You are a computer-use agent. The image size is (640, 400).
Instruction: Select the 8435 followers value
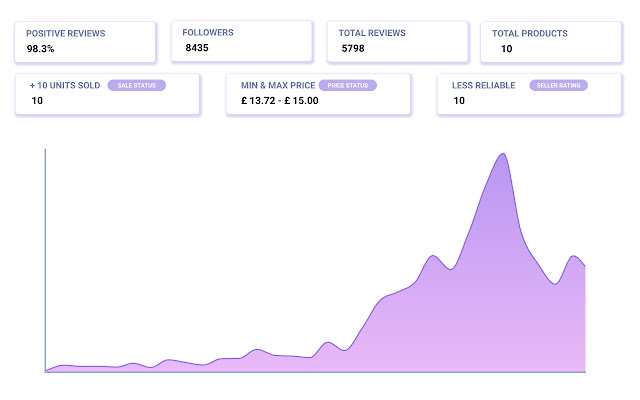(197, 48)
